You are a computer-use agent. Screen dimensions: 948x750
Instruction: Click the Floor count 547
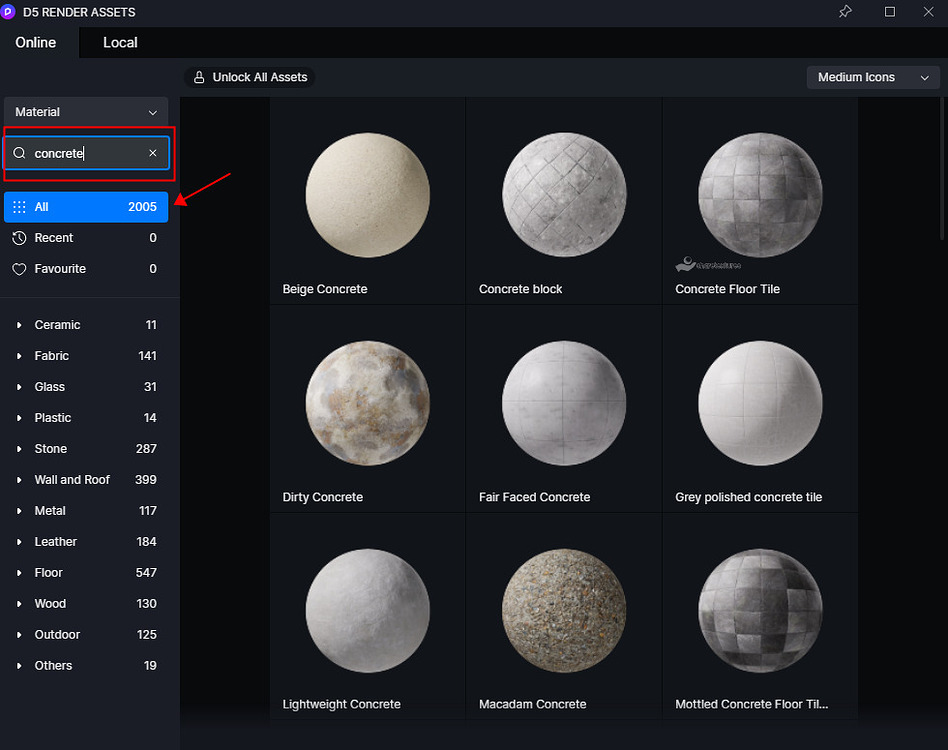[x=146, y=573]
